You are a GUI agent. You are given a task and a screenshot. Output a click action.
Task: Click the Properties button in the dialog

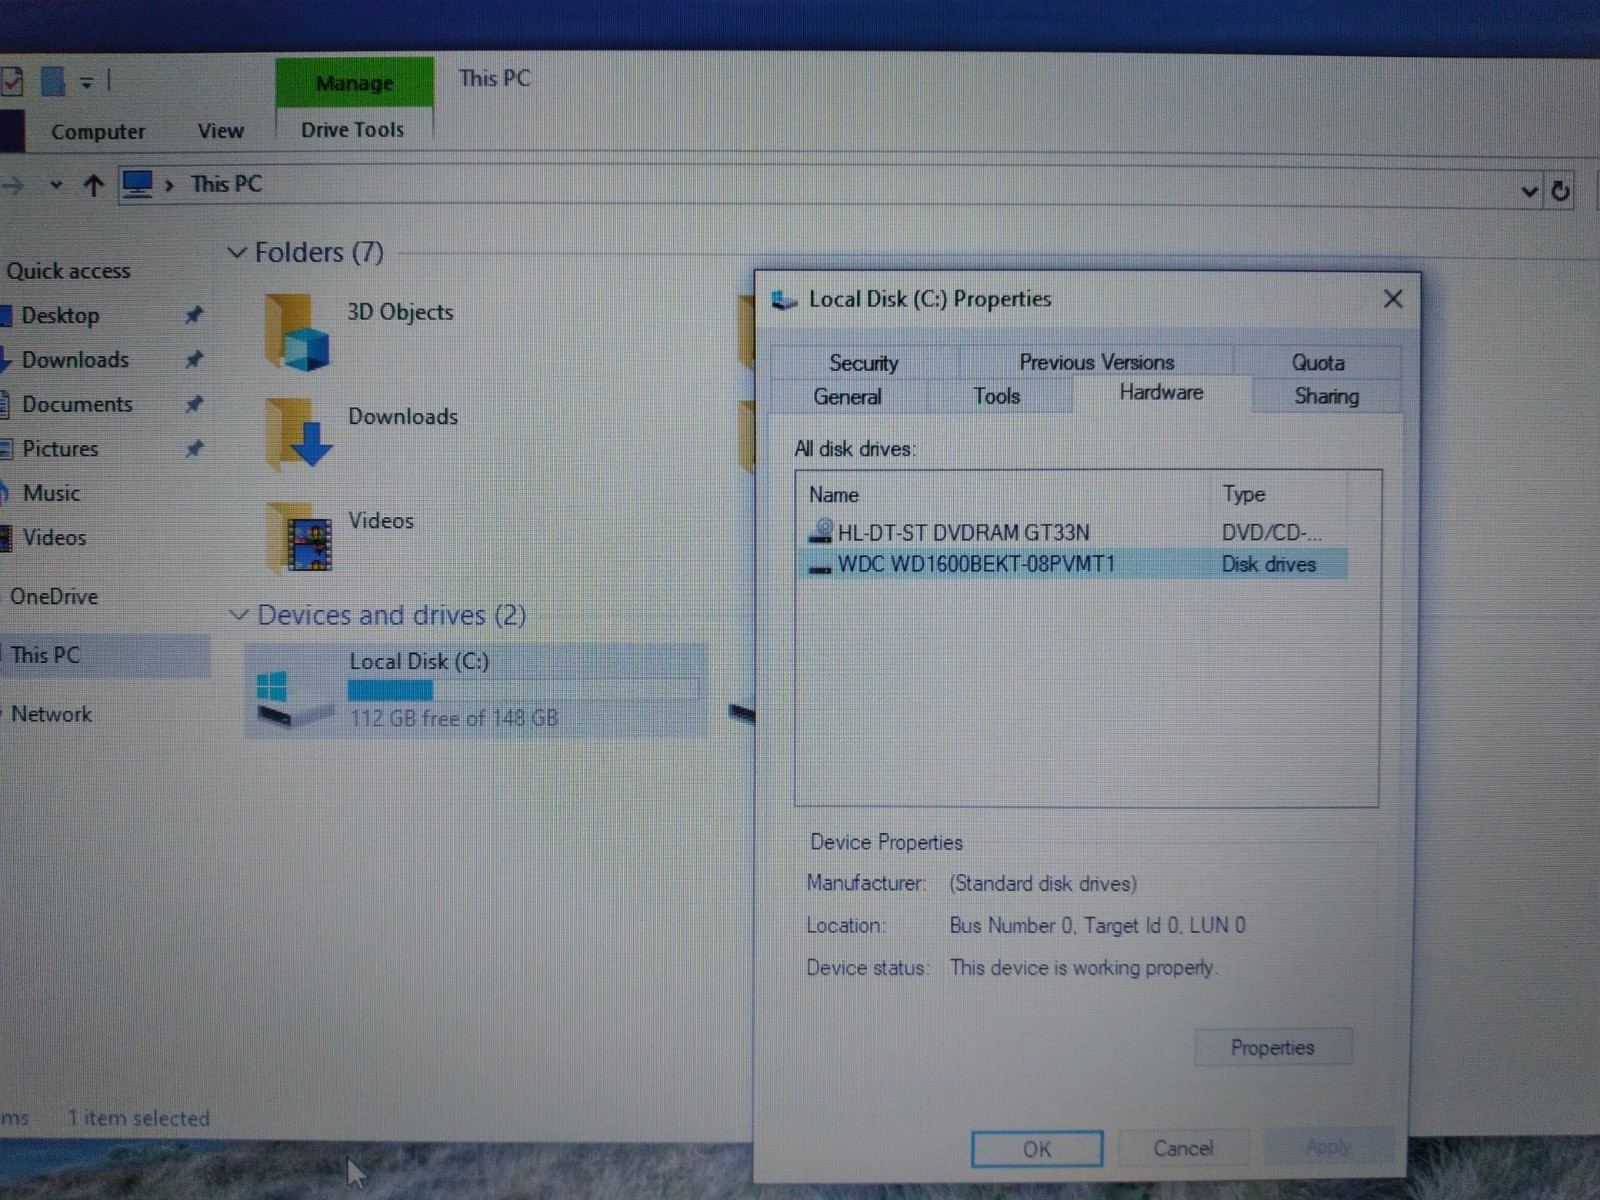(1273, 1047)
